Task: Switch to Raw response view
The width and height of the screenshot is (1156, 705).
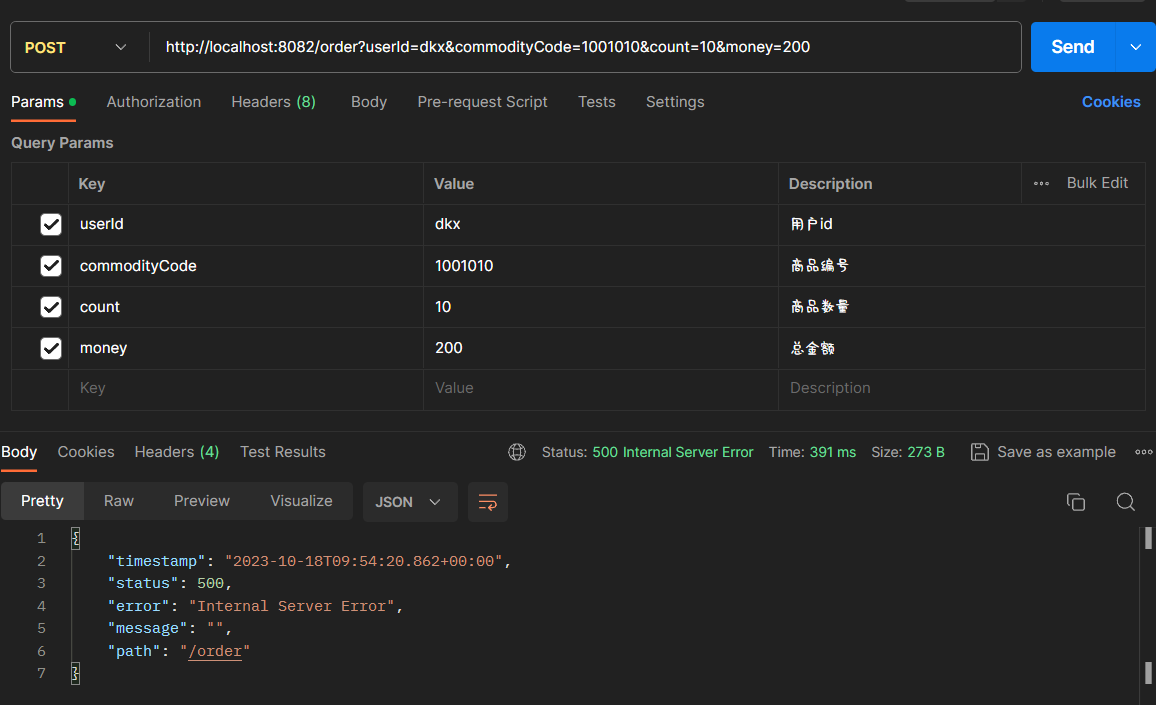Action: point(119,501)
